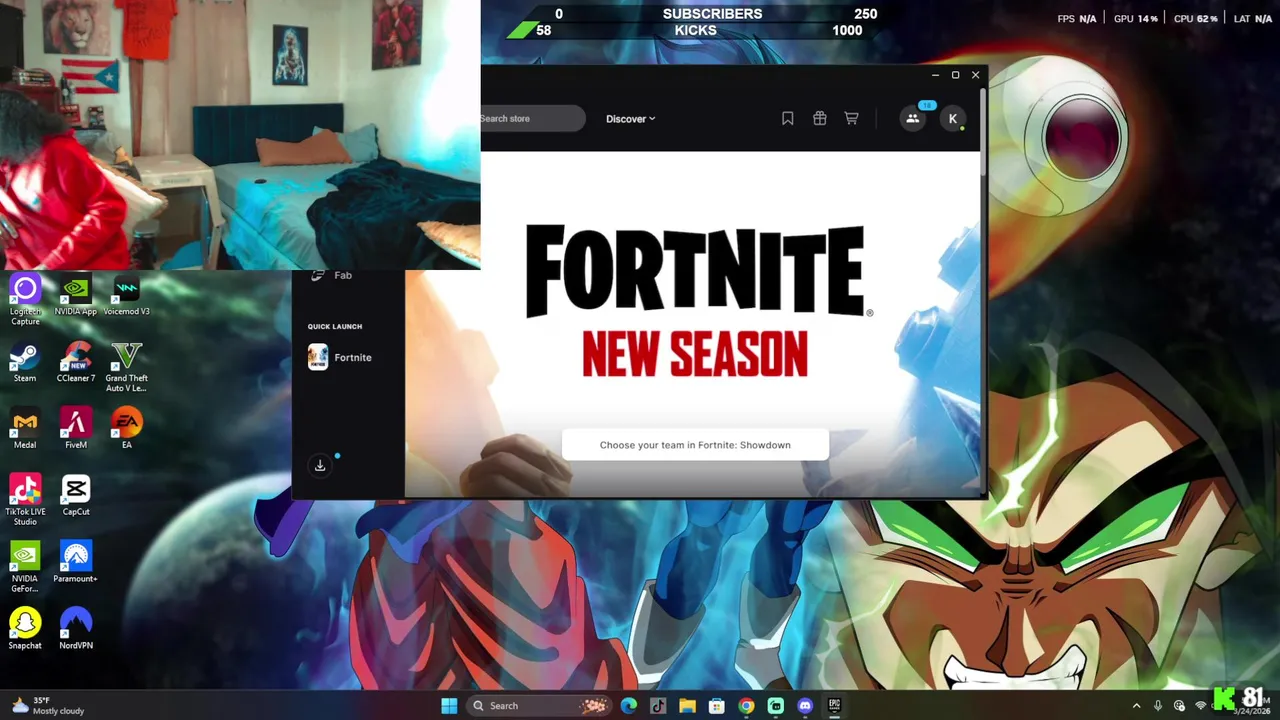Click the taskbar Search box
1280x720 pixels.
point(540,706)
